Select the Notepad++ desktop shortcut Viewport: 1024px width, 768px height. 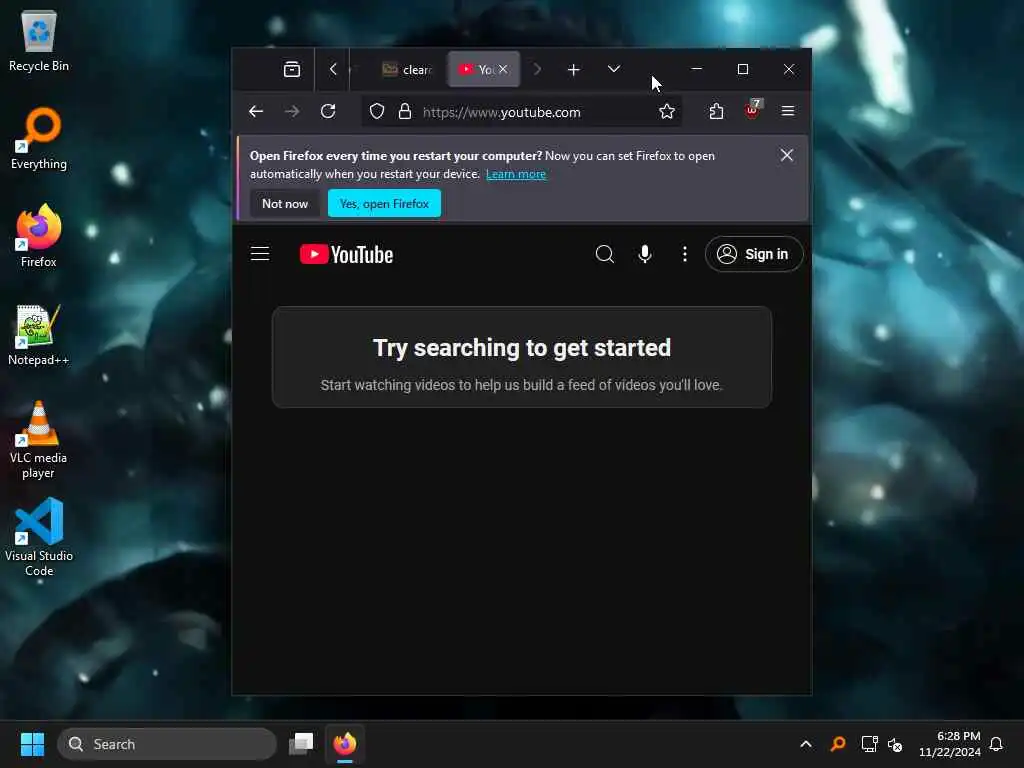[39, 334]
